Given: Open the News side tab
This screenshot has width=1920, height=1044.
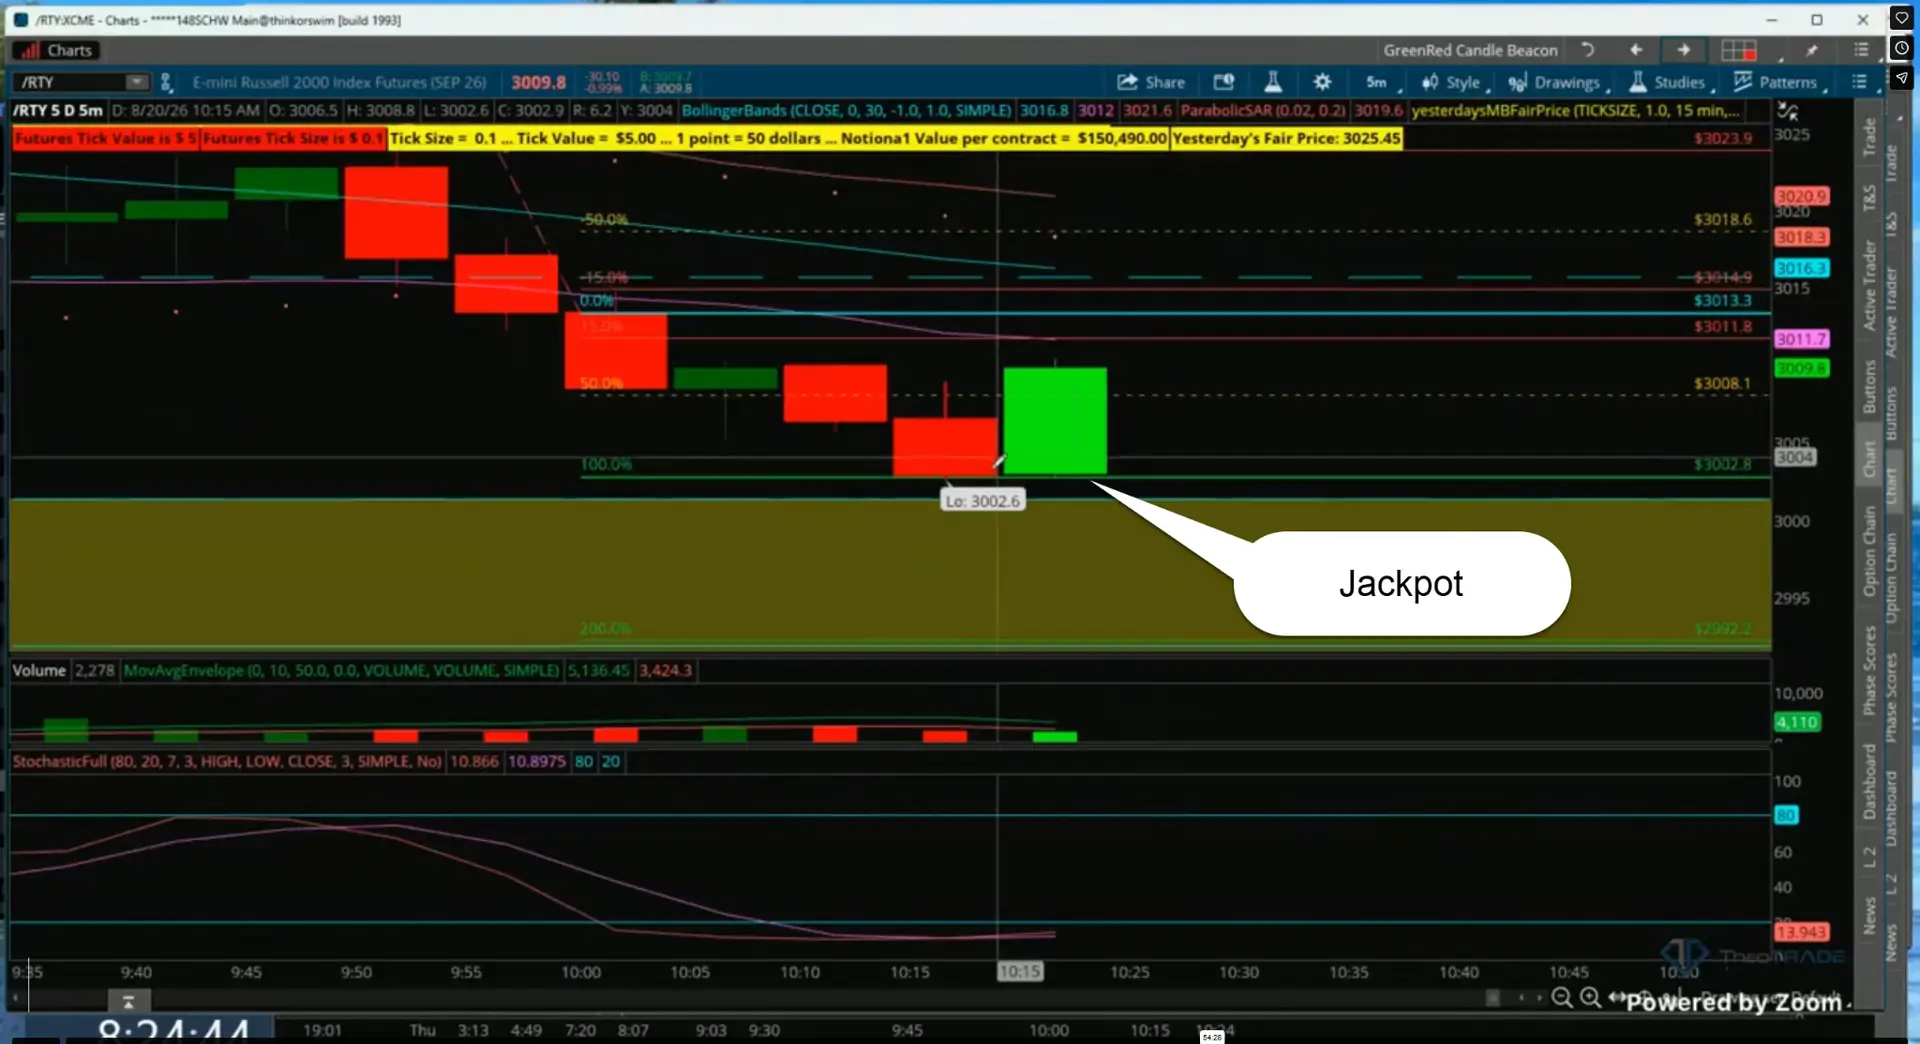Looking at the screenshot, I should point(1869,915).
